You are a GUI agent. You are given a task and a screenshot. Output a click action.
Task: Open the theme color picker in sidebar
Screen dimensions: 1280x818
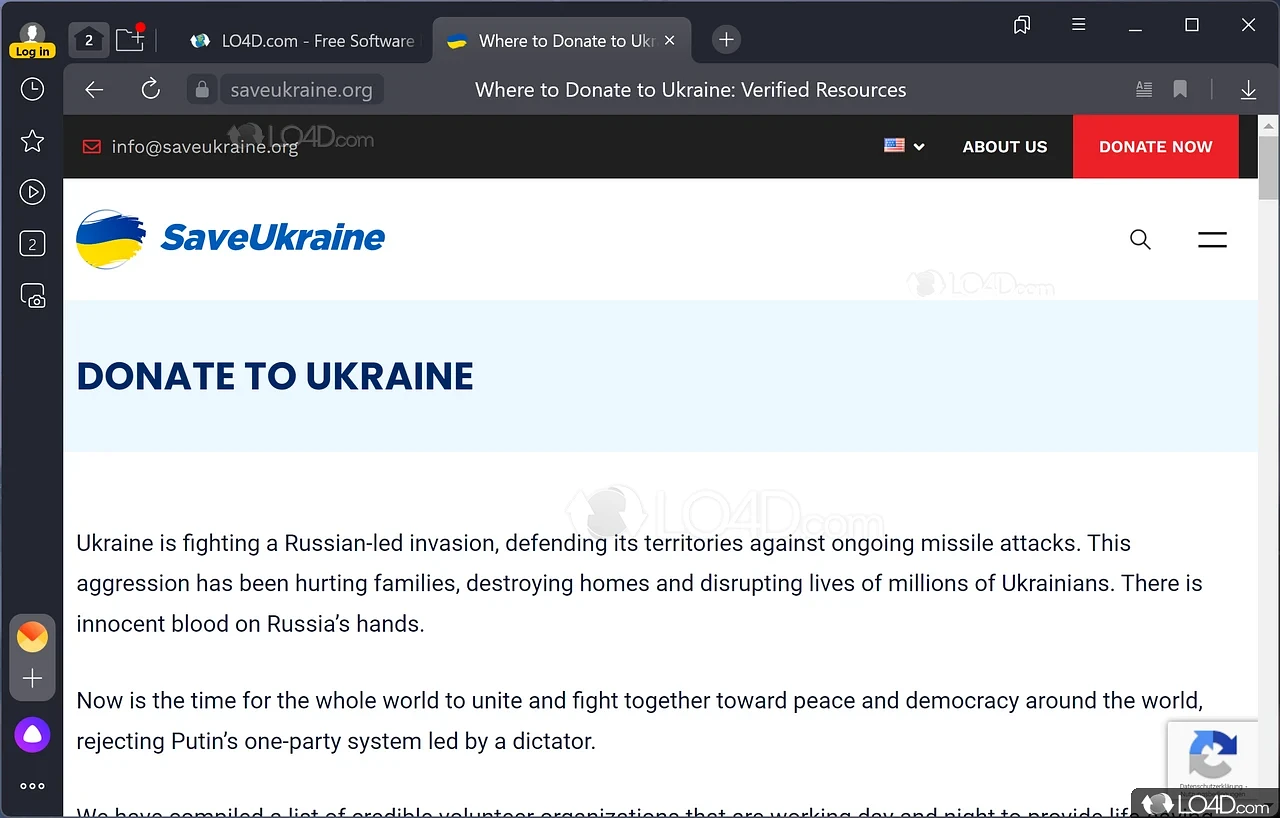[32, 636]
